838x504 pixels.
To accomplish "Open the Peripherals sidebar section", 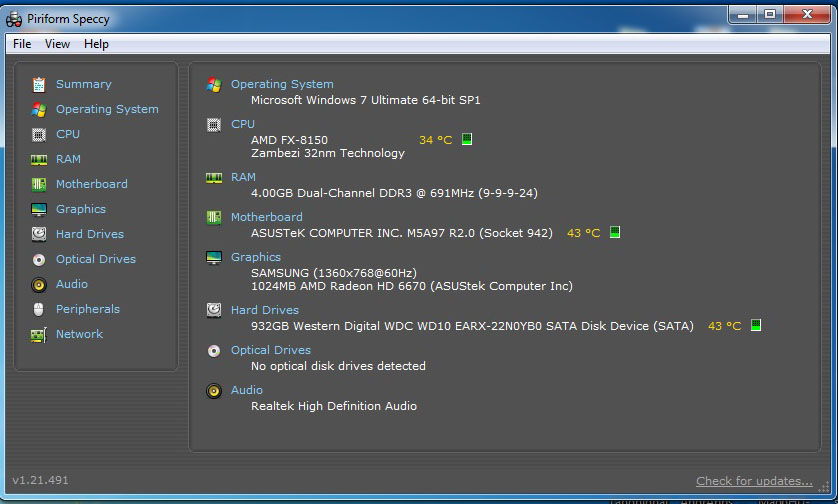I will (x=88, y=309).
